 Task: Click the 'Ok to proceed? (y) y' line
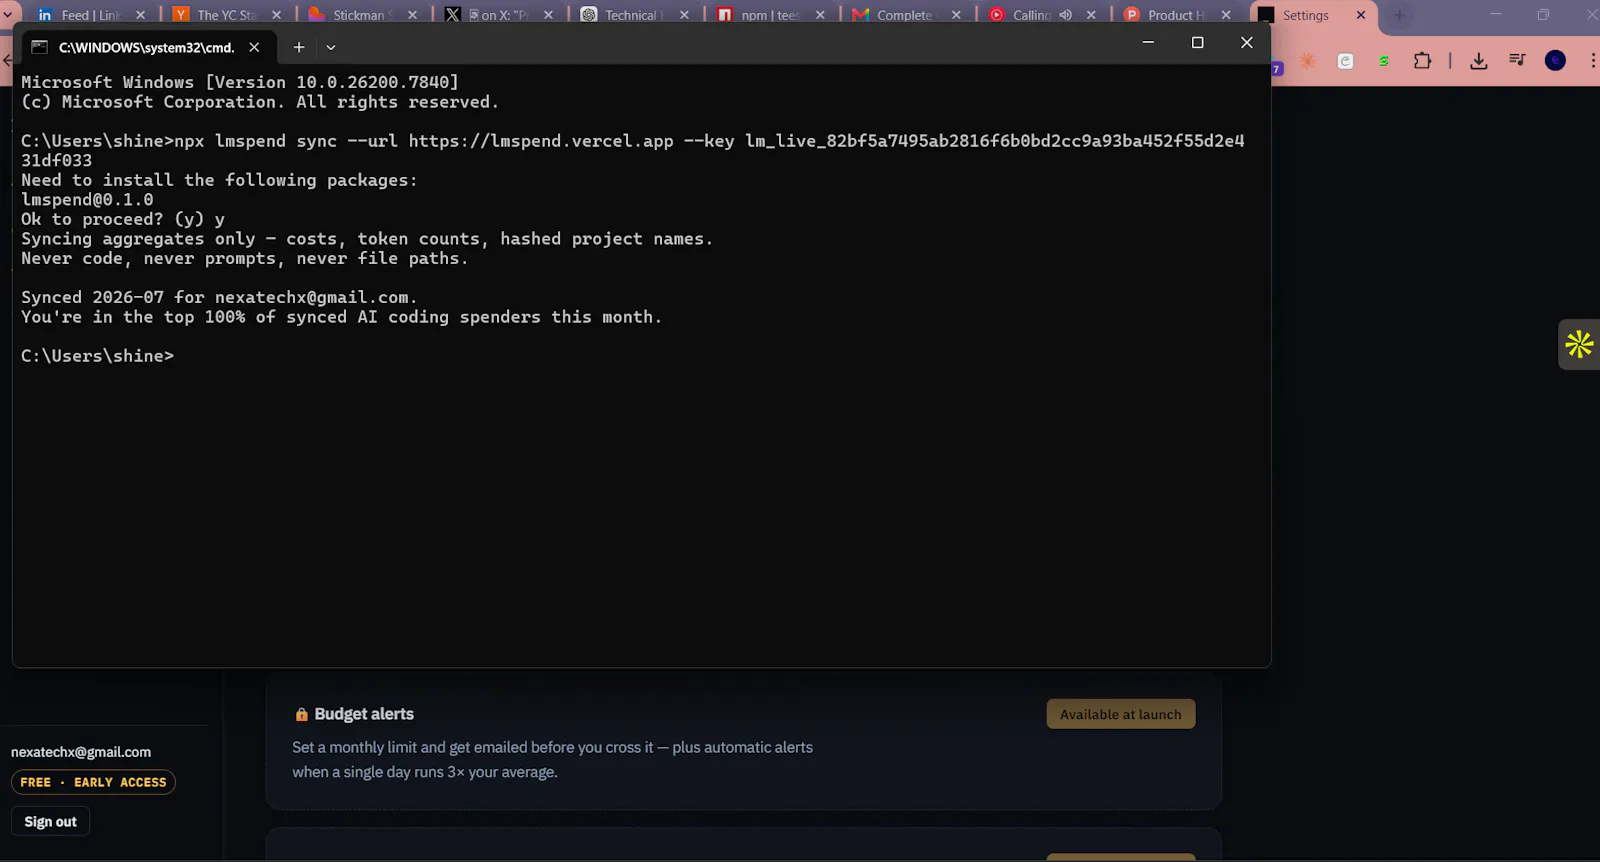click(123, 219)
